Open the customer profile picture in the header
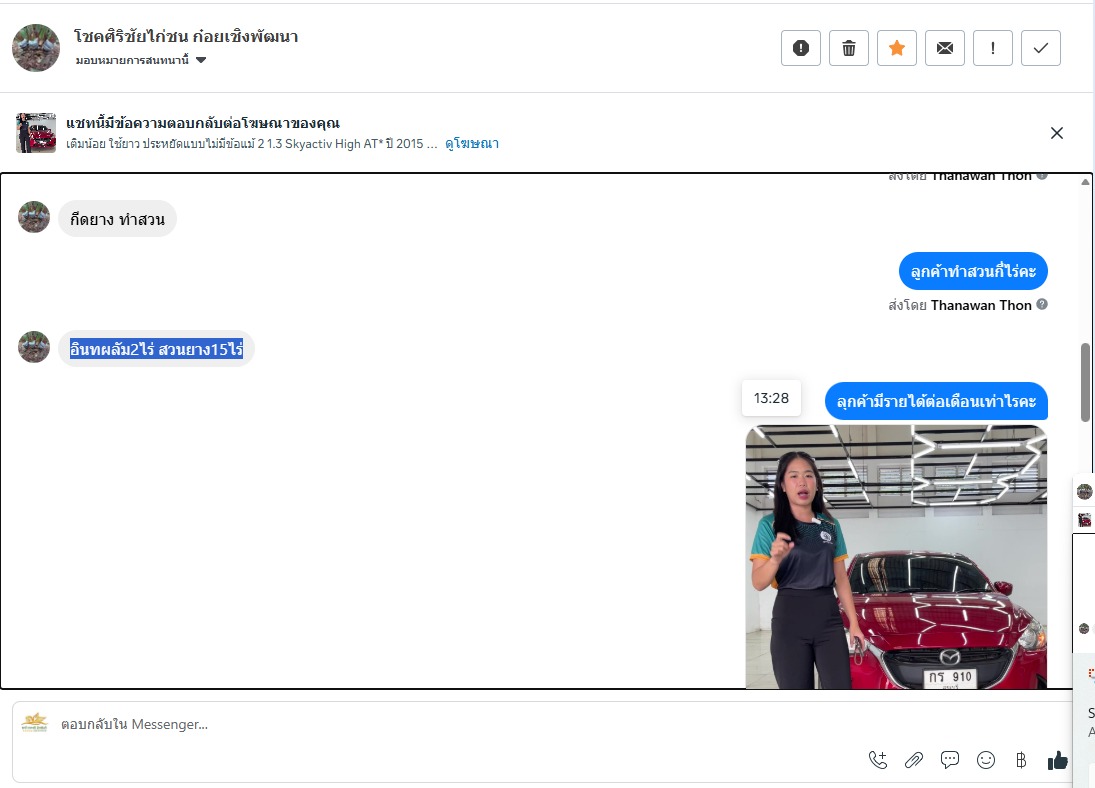 tap(36, 48)
